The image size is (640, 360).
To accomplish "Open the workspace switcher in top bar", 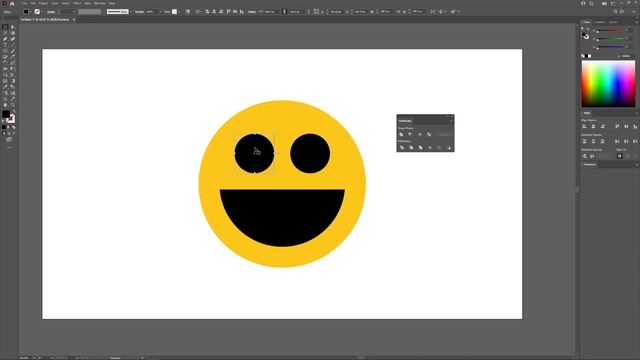I will (613, 3).
